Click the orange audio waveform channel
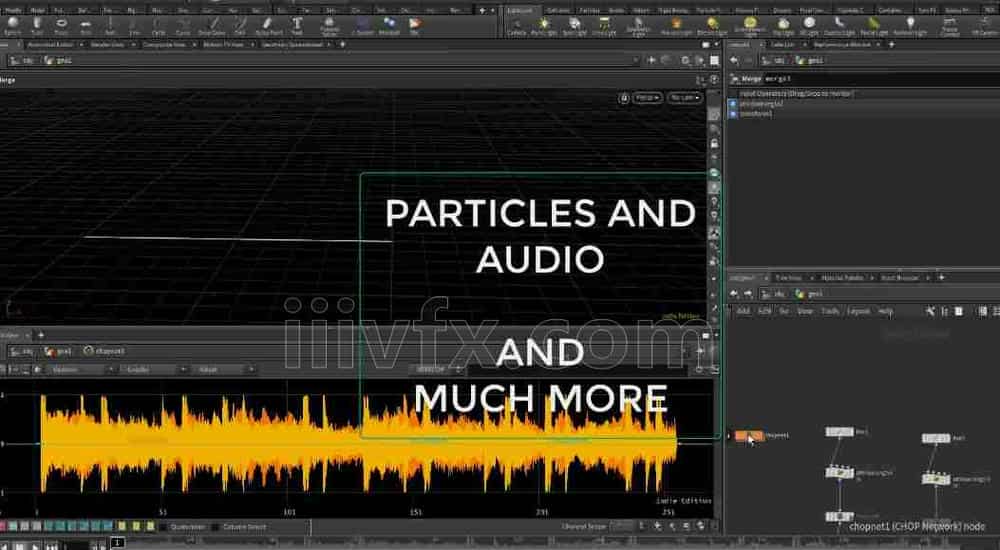Screen dimensions: 1000x550 click(357, 444)
